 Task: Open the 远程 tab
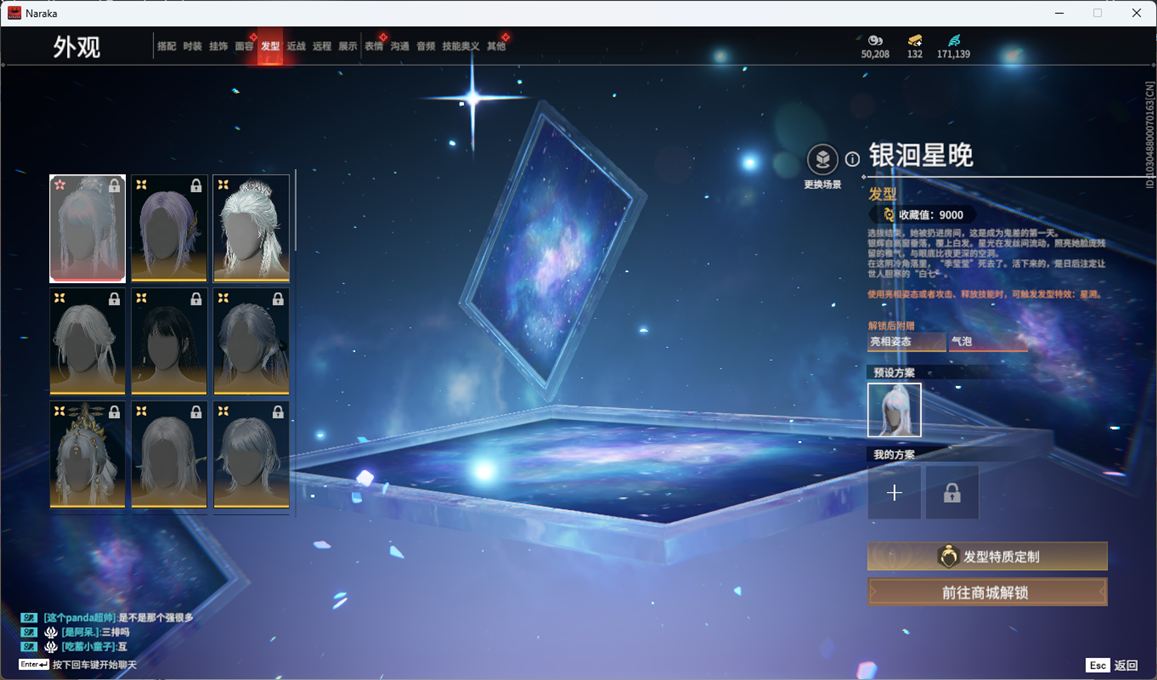tap(322, 46)
